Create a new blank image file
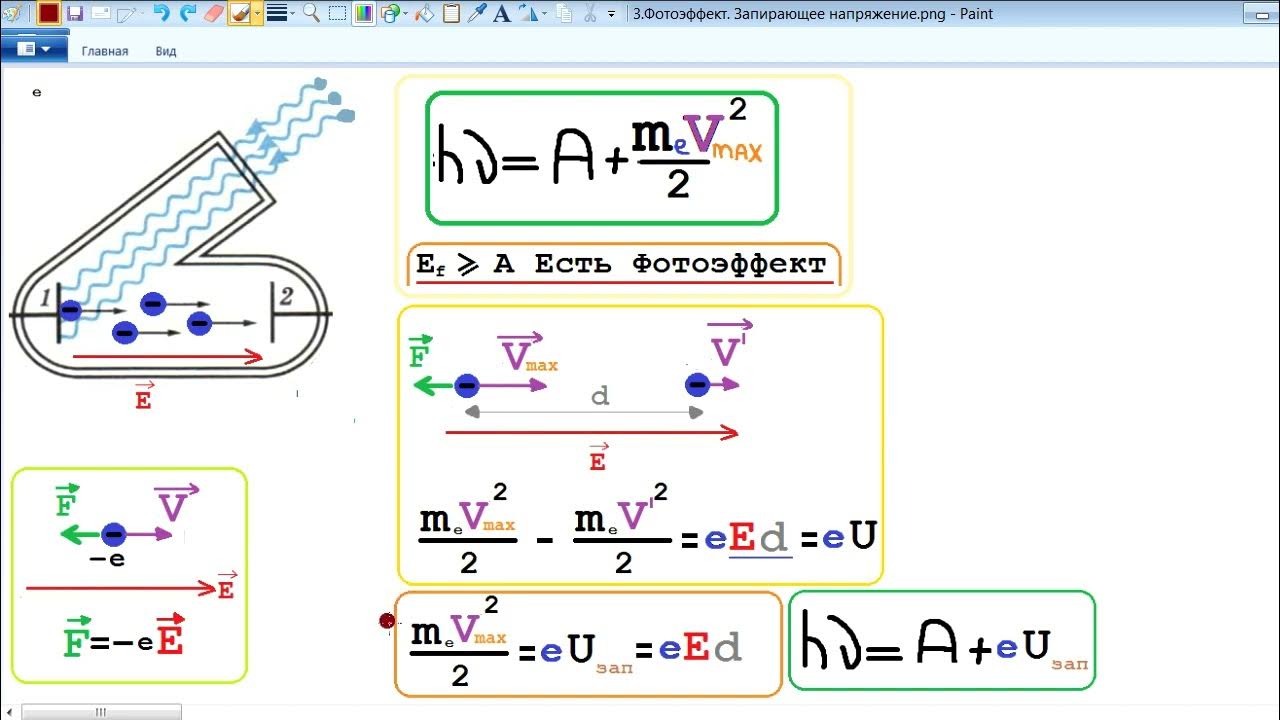Screen dimensions: 1280x720 tap(127, 14)
